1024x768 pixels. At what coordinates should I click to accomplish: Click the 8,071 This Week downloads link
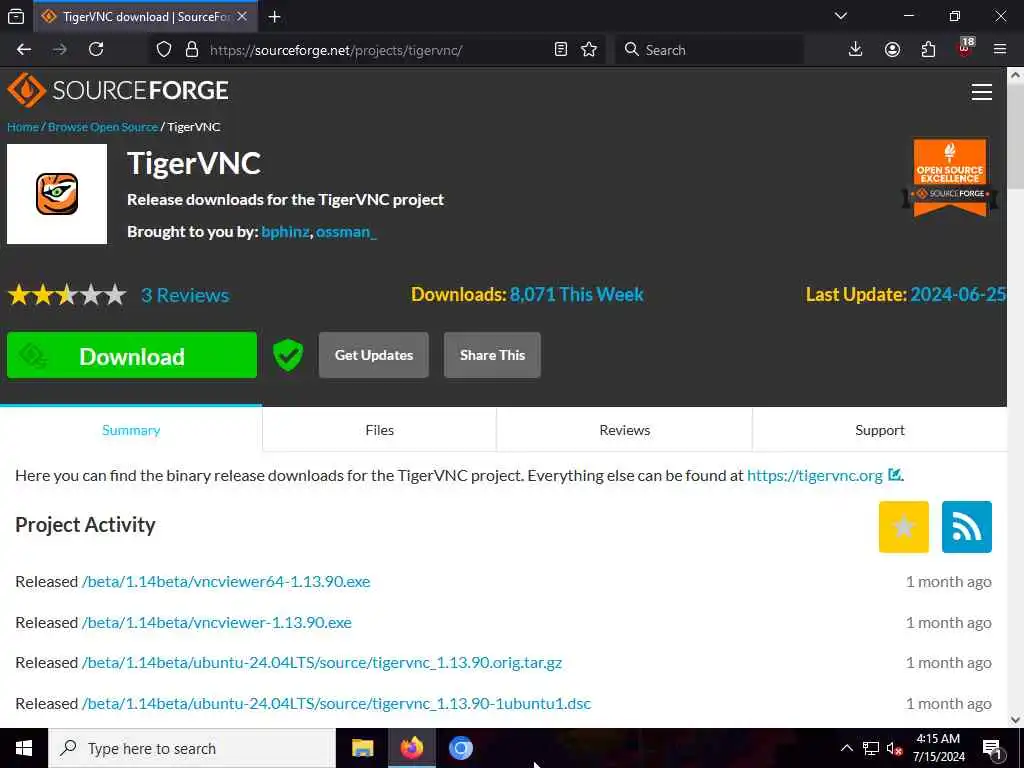click(x=577, y=295)
